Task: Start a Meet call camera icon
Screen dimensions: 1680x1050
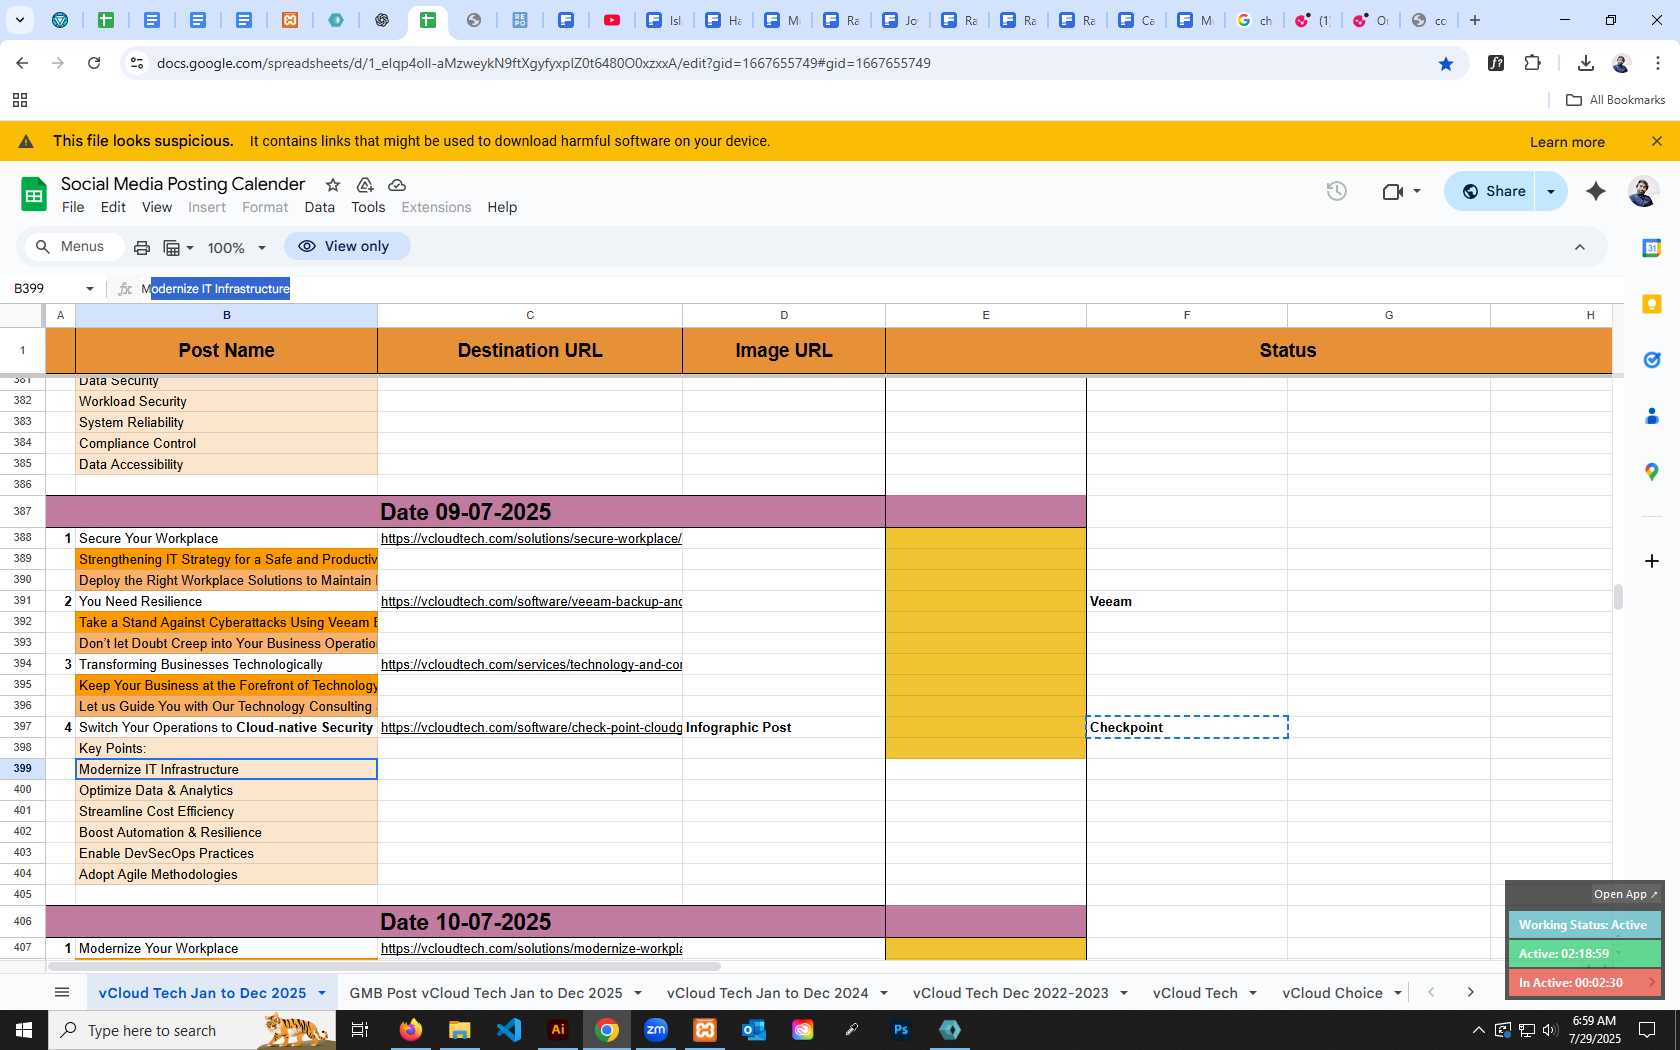Action: click(1392, 191)
